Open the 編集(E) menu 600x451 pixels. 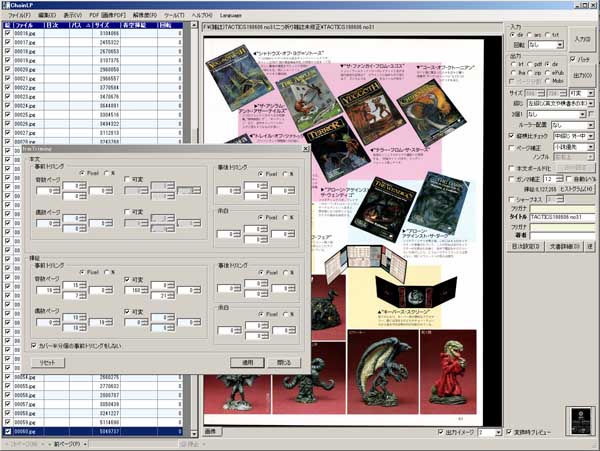click(47, 15)
